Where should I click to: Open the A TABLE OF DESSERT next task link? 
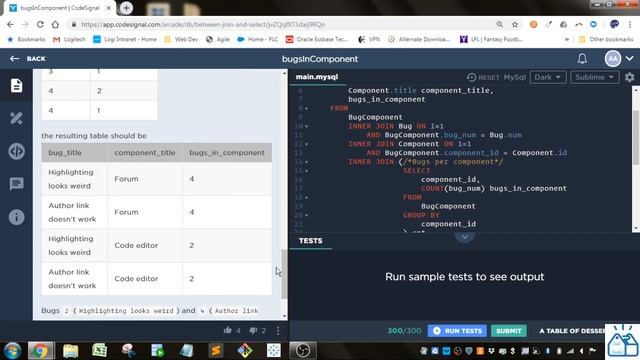coord(571,331)
